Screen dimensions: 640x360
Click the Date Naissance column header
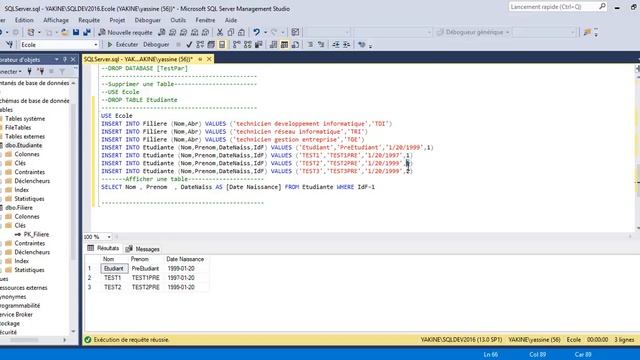(x=185, y=259)
